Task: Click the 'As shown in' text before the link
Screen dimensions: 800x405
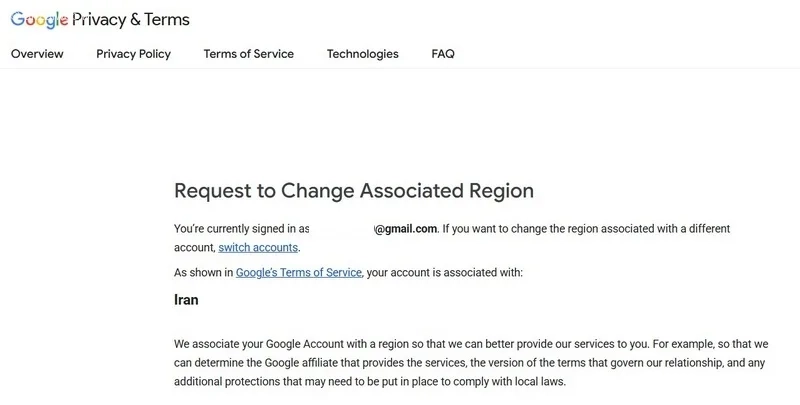Action: coord(204,272)
